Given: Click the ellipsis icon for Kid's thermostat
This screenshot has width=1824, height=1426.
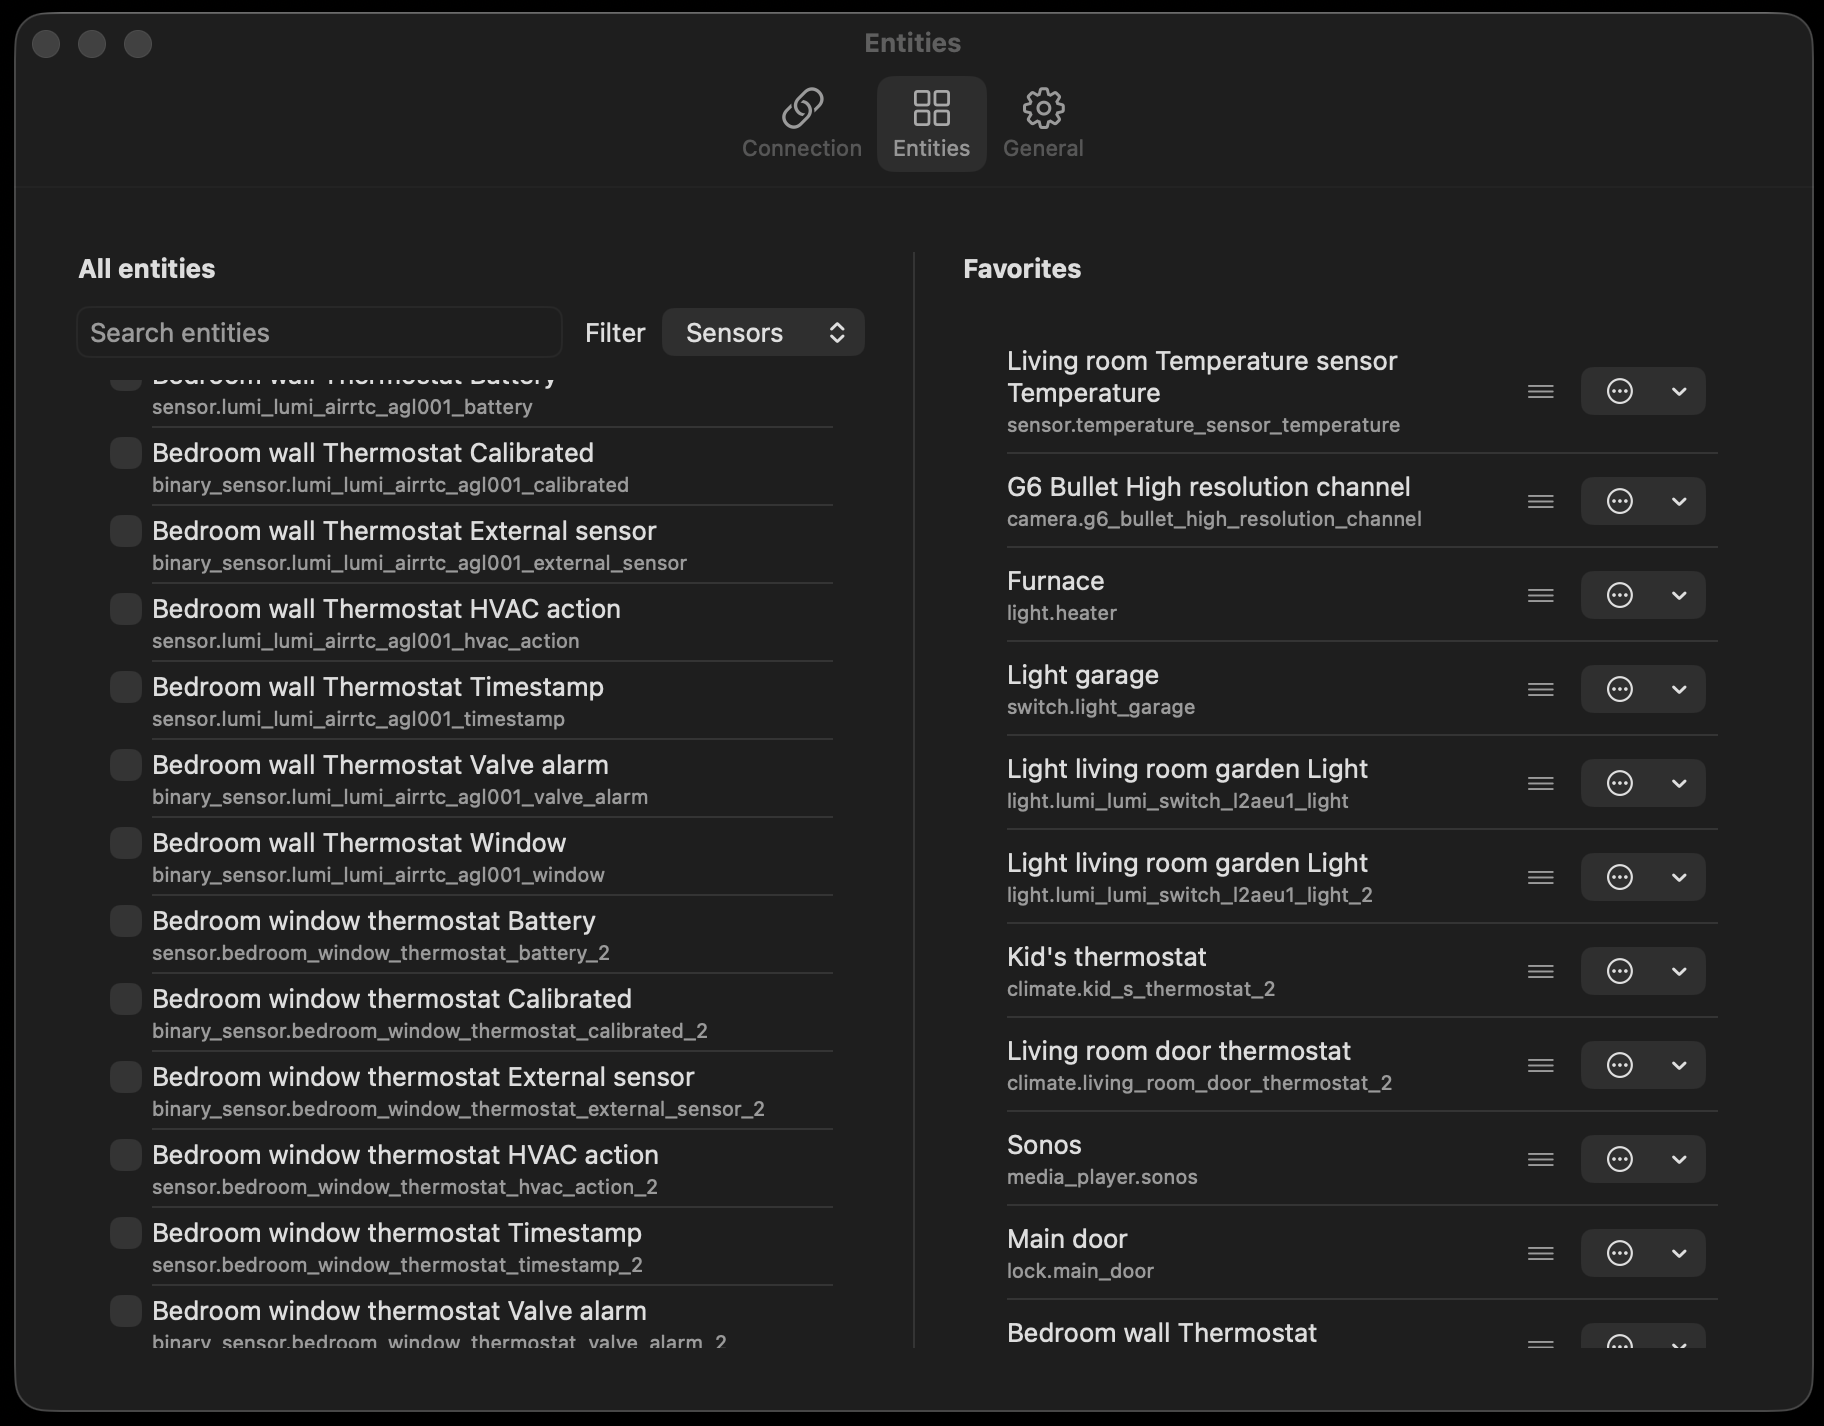Looking at the screenshot, I should click(1619, 971).
